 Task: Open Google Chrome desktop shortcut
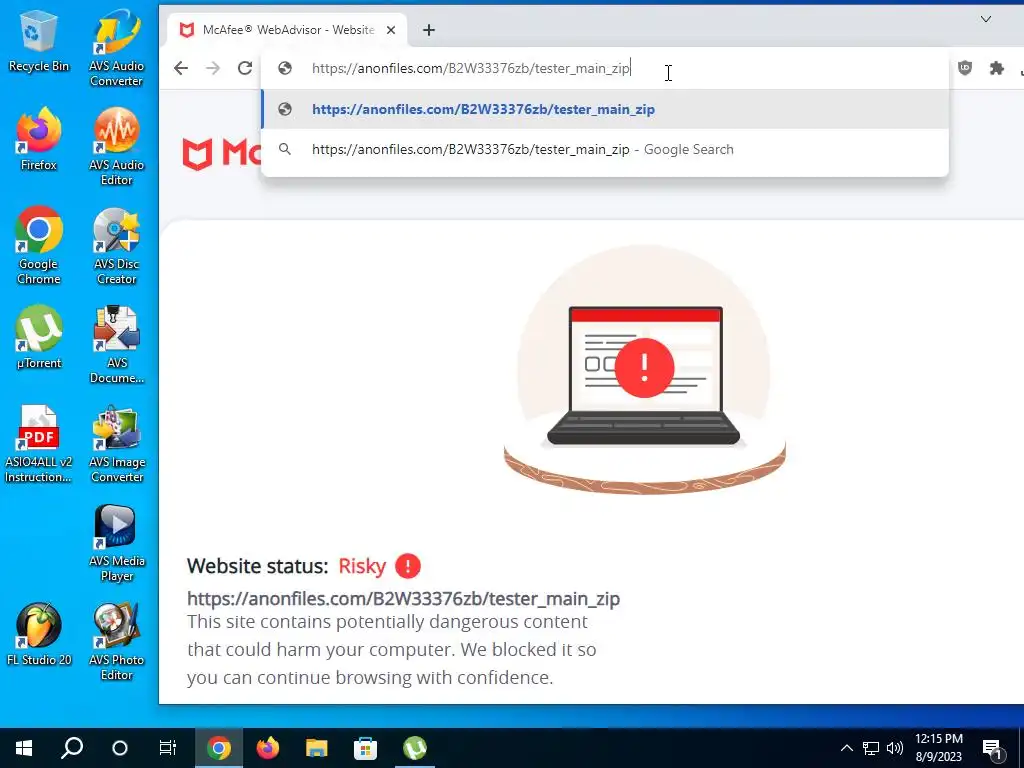click(39, 246)
